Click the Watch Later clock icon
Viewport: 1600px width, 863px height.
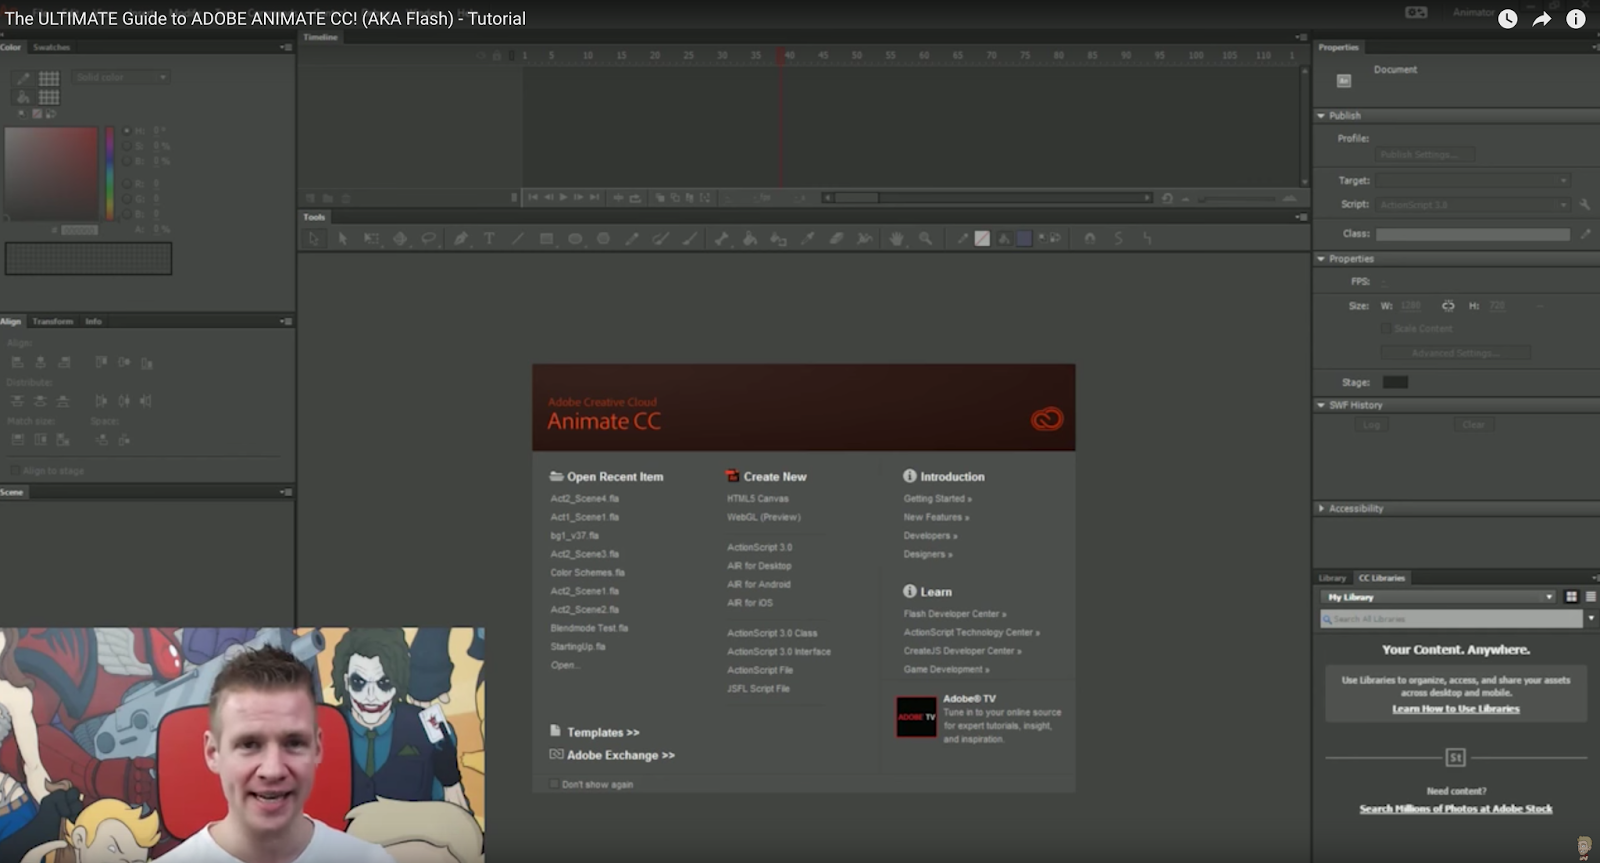coord(1508,19)
